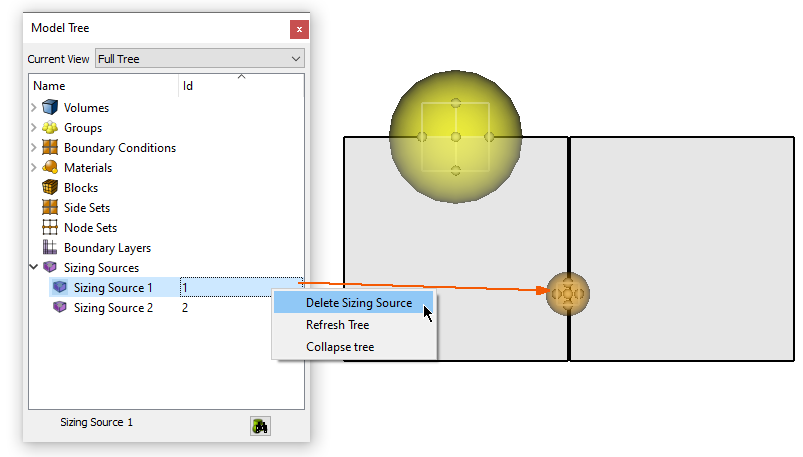Click the Node Sets icon
The image size is (803, 457).
[50, 228]
